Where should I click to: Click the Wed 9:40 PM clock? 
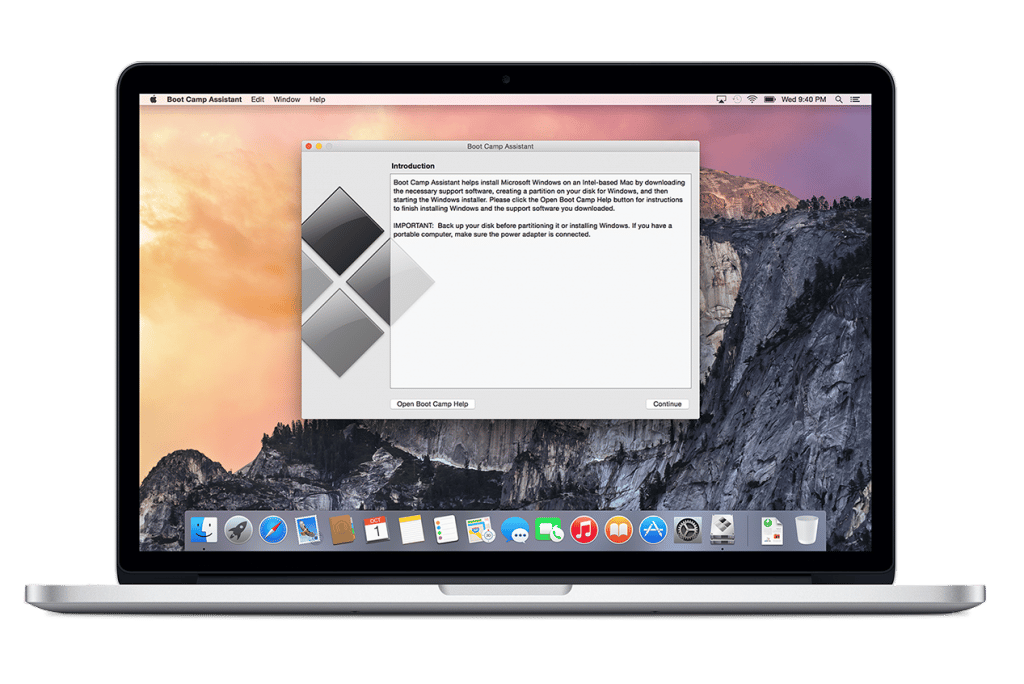[803, 99]
